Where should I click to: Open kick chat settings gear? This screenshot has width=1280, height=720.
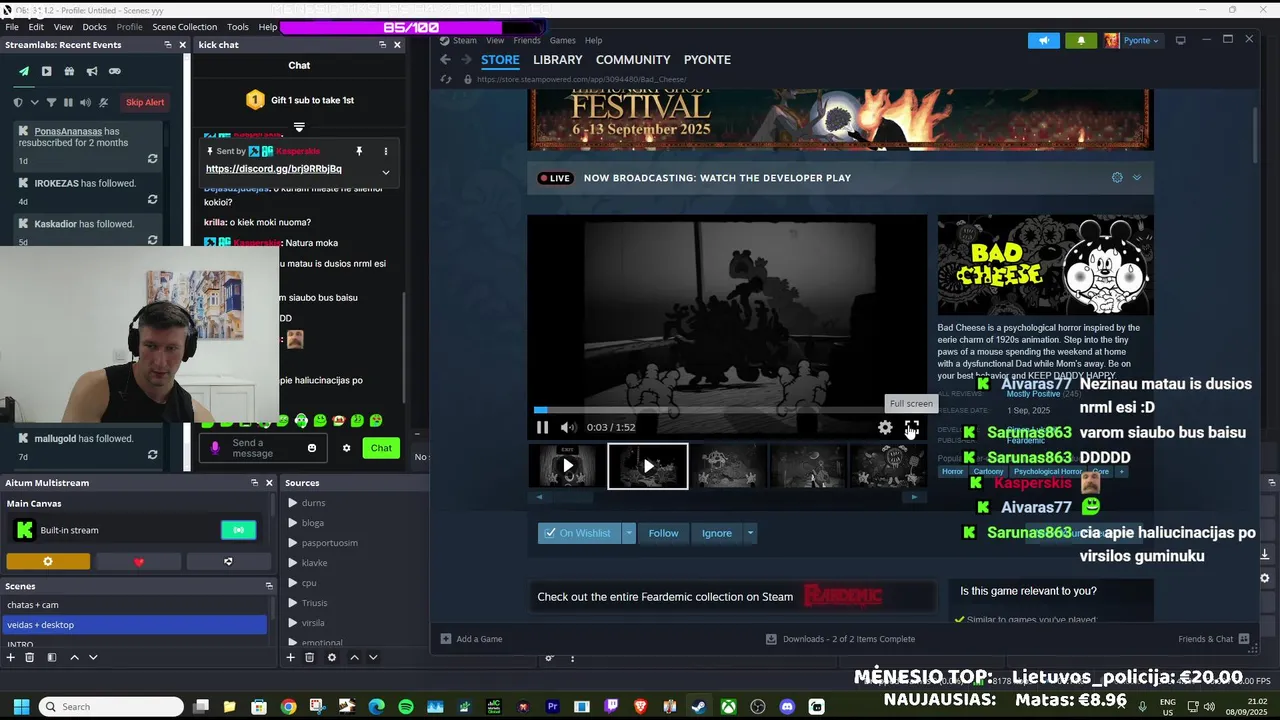(346, 448)
